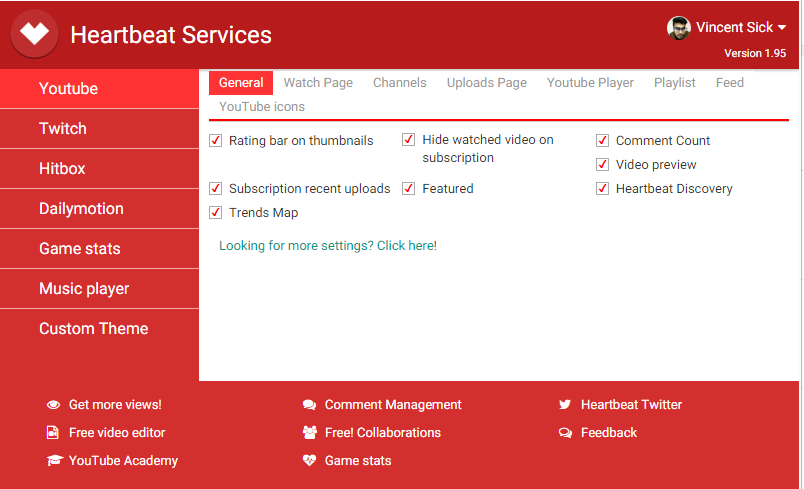Image resolution: width=804 pixels, height=489 pixels.
Task: Go to the Uploads Page tab
Action: 487,83
